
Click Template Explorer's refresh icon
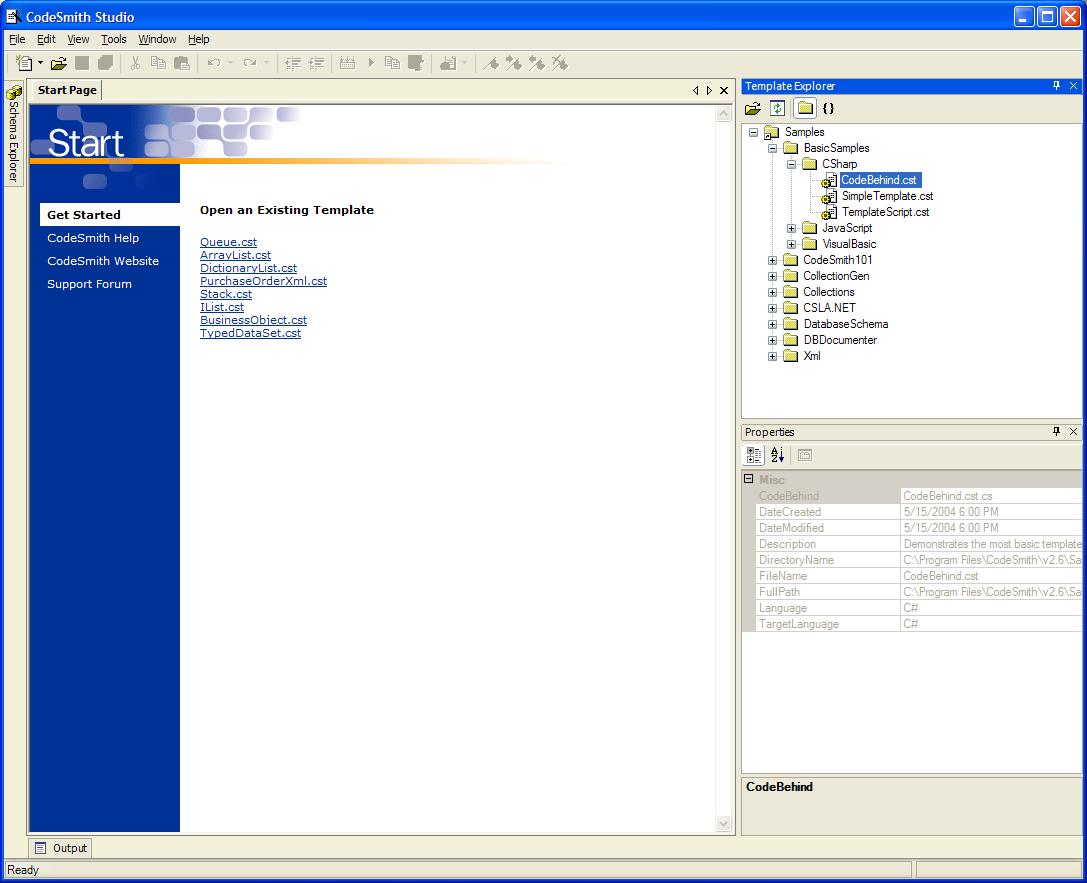coord(778,108)
